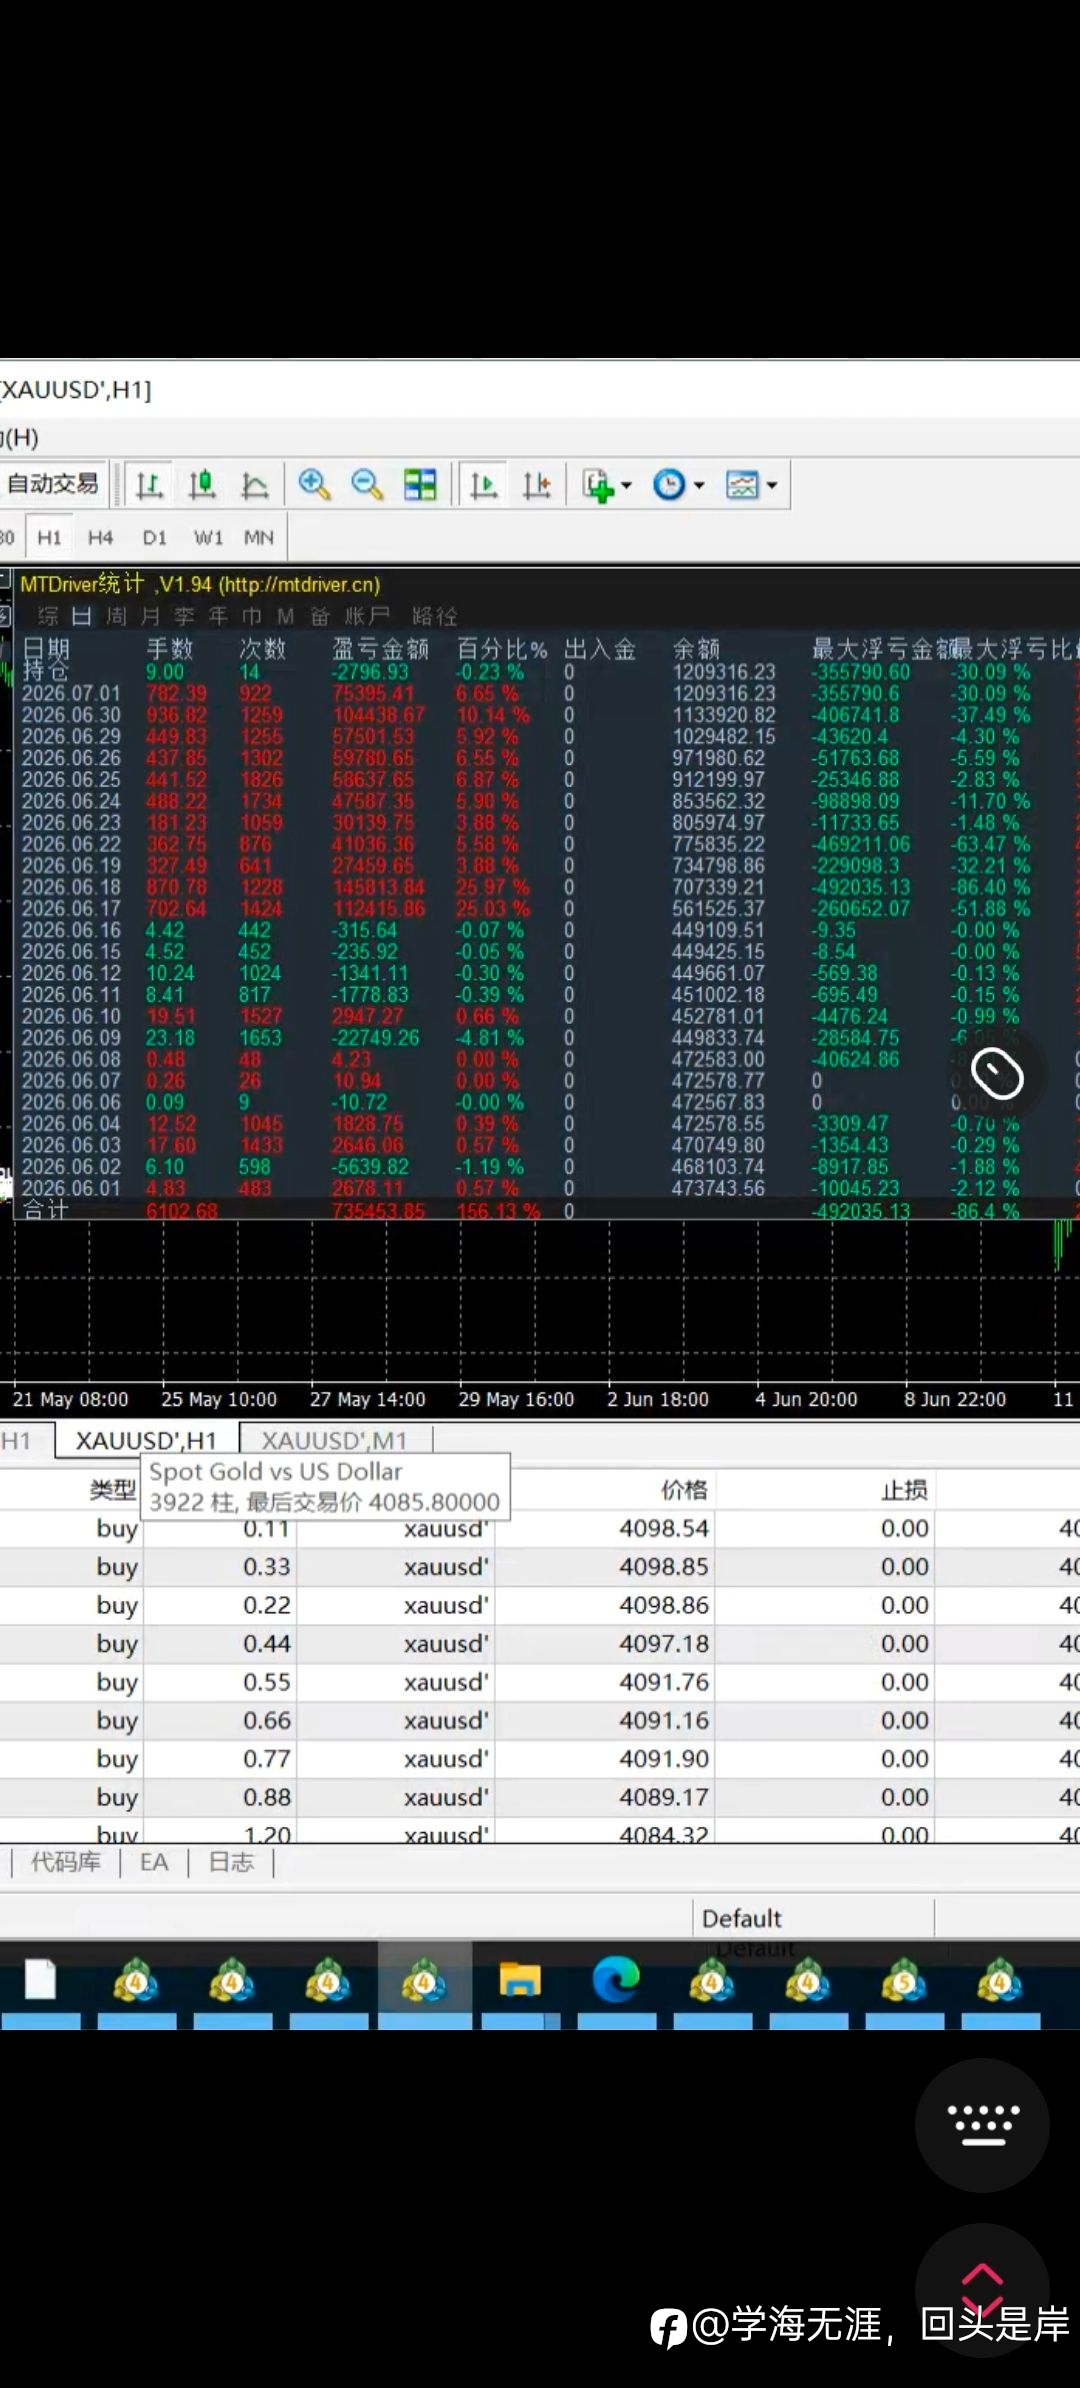Select the bar chart icon
Image resolution: width=1080 pixels, height=2388 pixels.
pyautogui.click(x=150, y=486)
